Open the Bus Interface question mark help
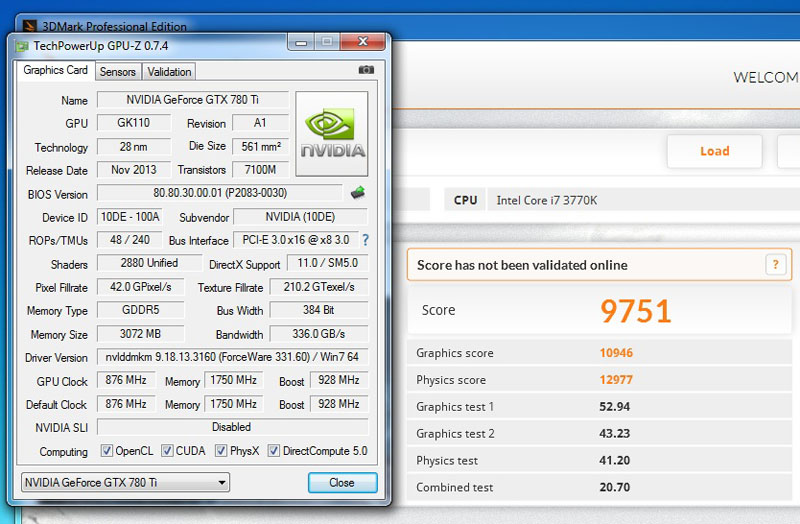 point(365,240)
